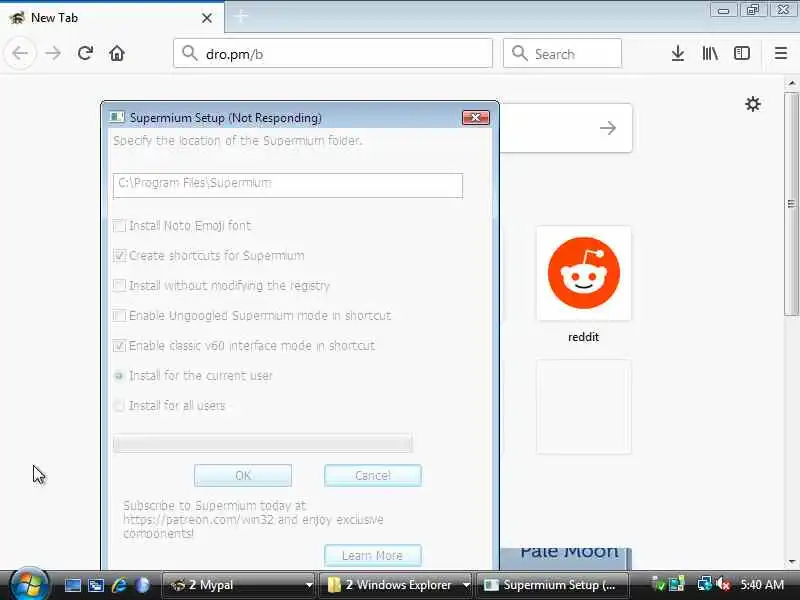Expand the Mypal taskbar group arrow
This screenshot has width=800, height=600.
click(309, 585)
